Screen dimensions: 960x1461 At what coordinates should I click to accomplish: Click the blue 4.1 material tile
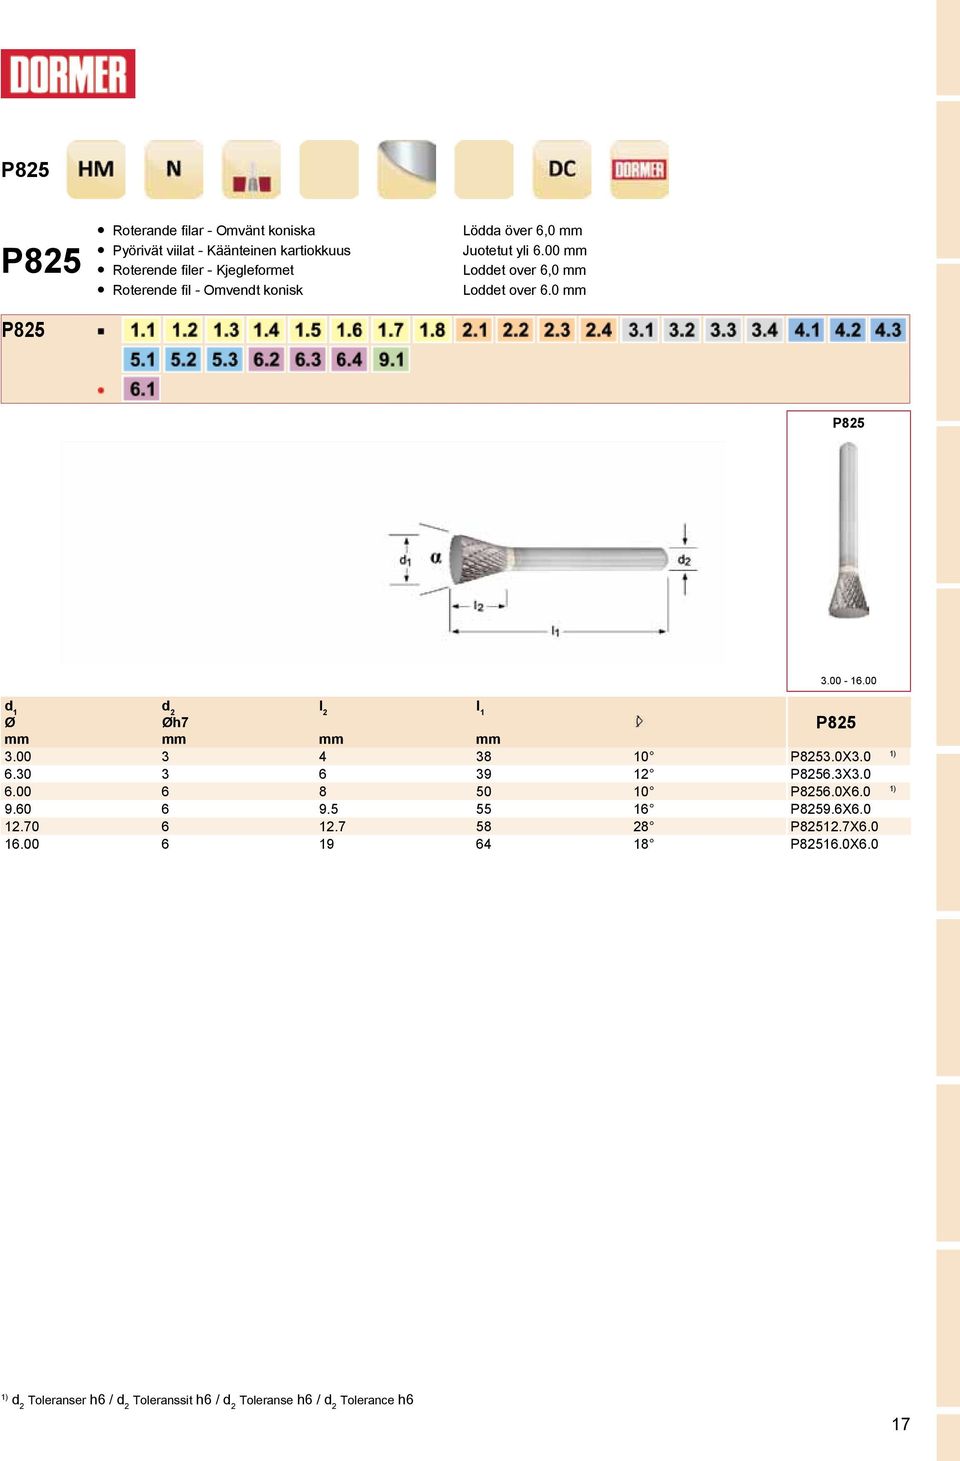point(807,330)
